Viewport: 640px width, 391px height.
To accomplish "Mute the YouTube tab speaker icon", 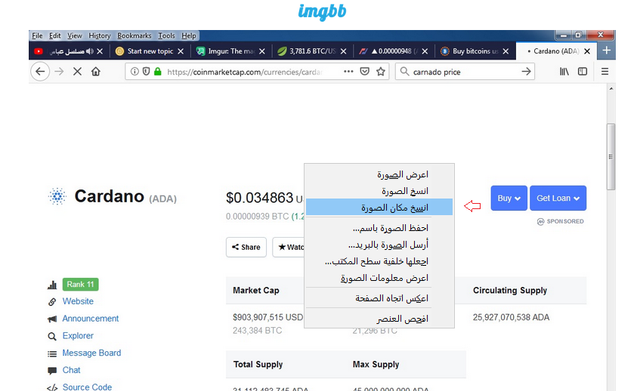I will [89, 51].
